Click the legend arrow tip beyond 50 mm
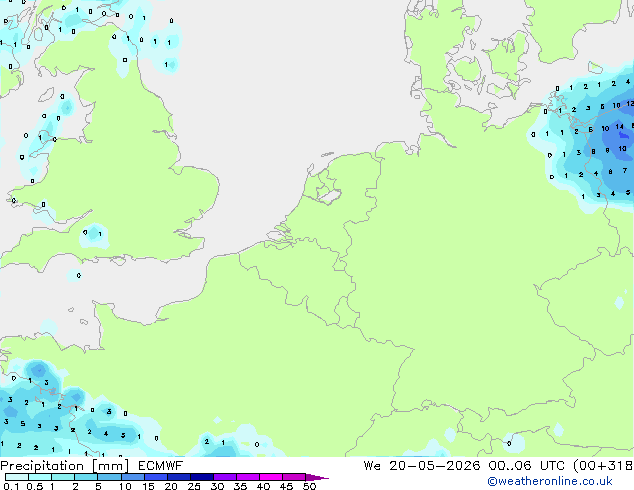The image size is (634, 490). coord(318,477)
